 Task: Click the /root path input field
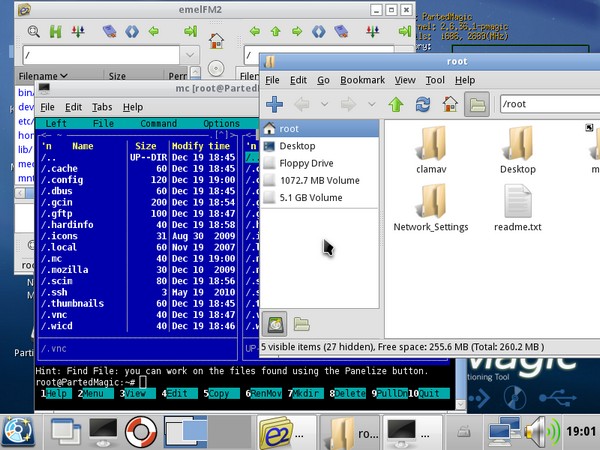pyautogui.click(x=550, y=104)
